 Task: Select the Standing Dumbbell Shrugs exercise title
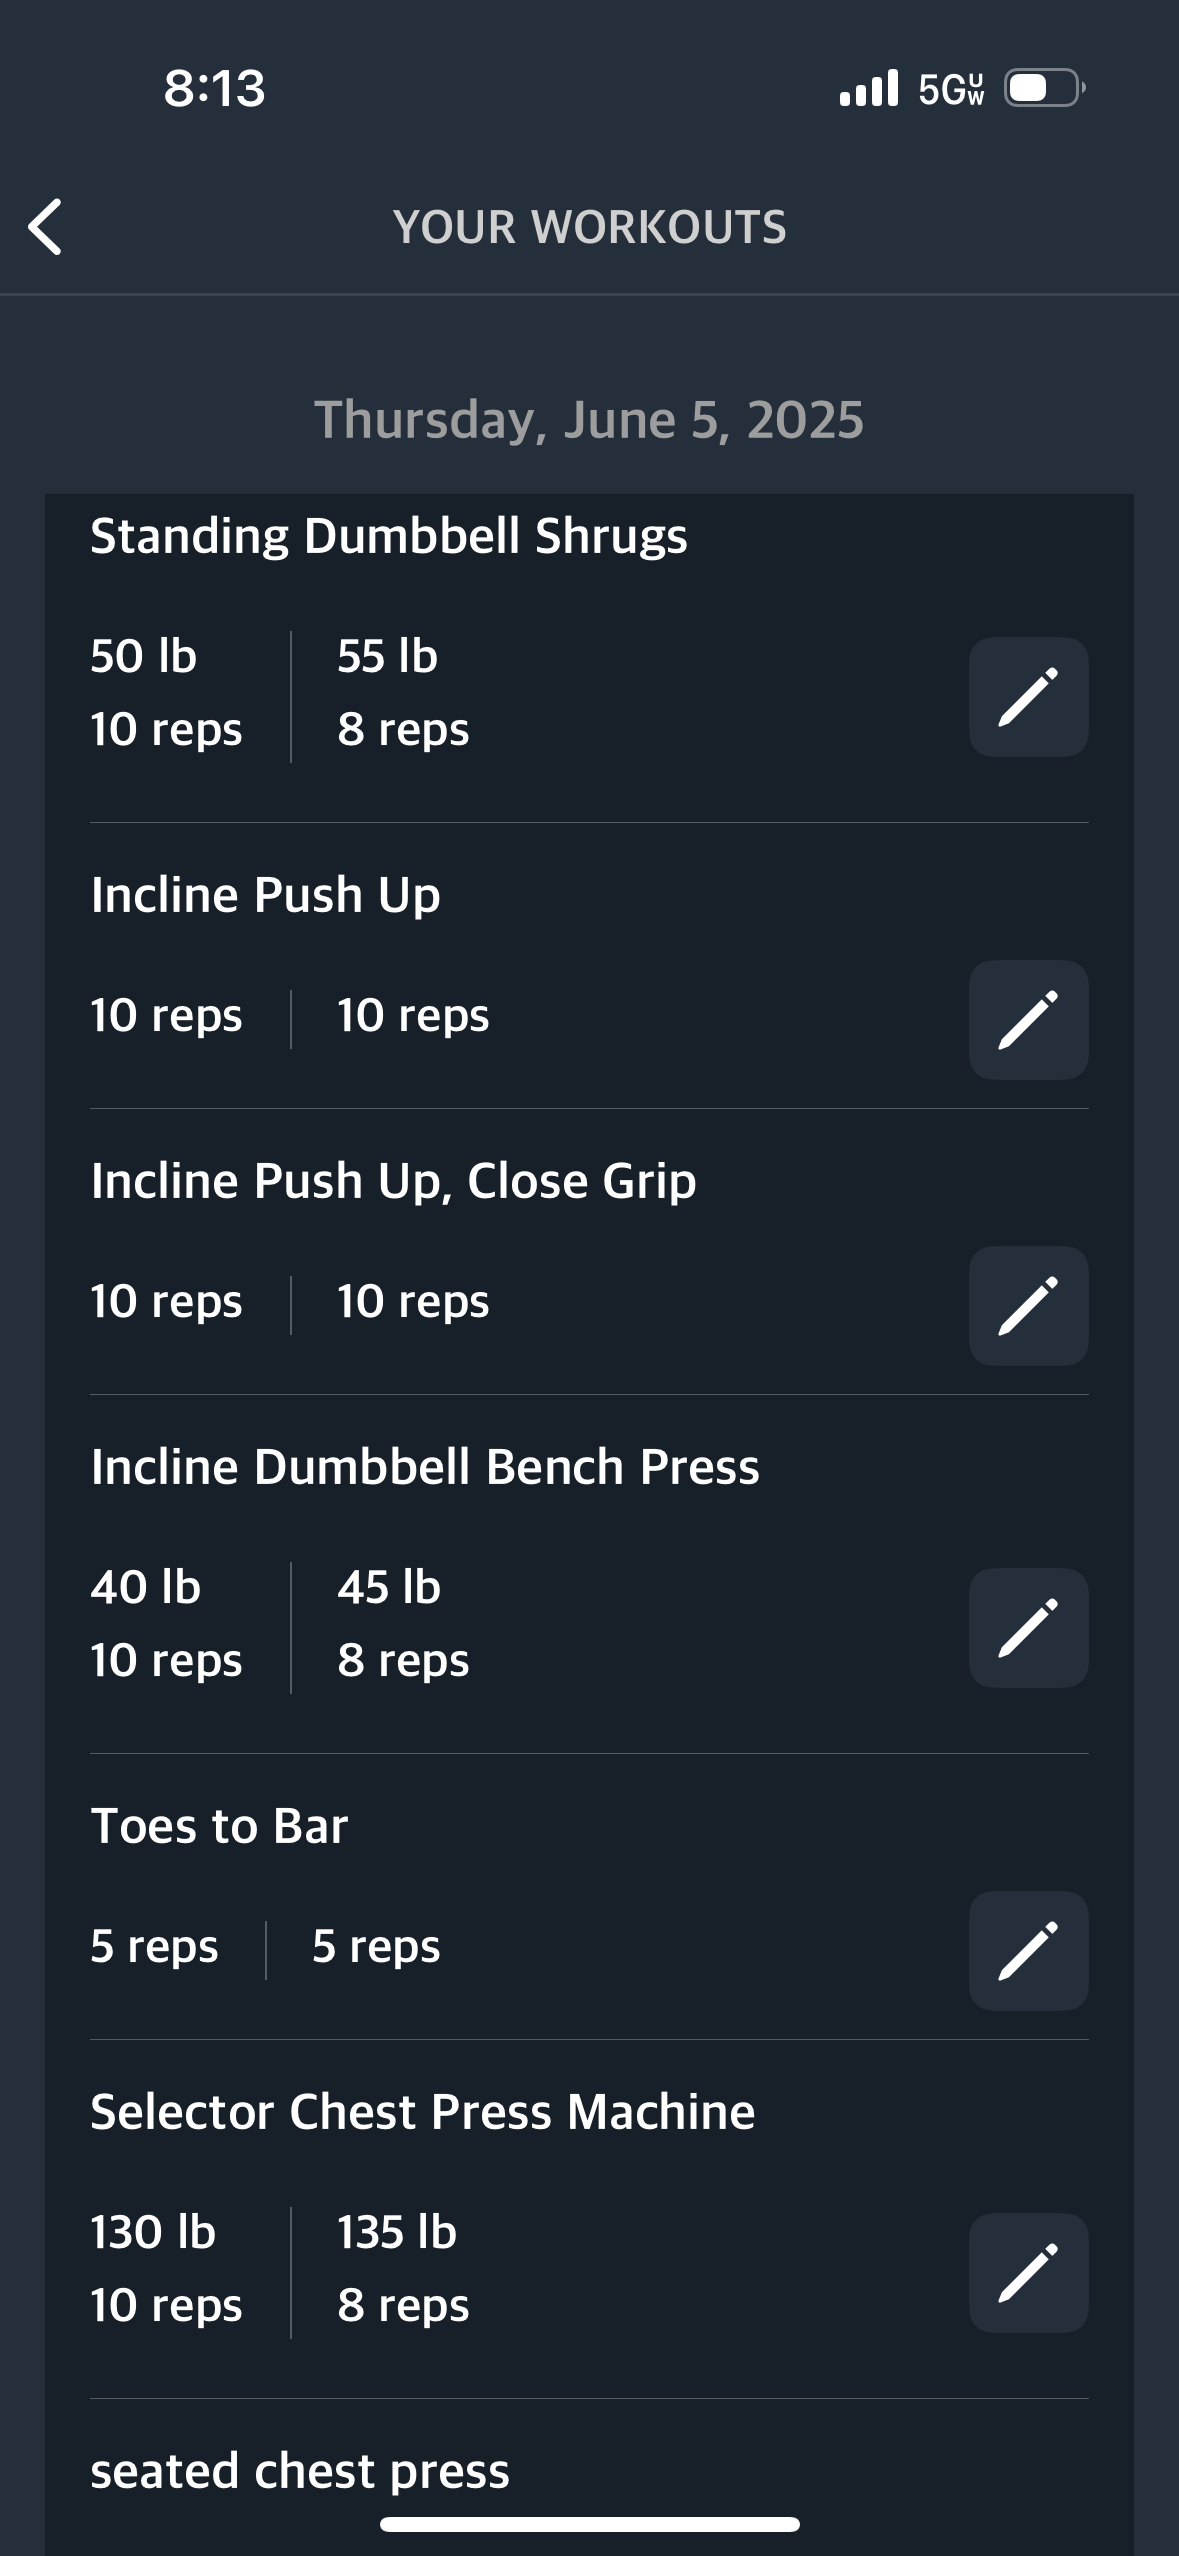[389, 536]
